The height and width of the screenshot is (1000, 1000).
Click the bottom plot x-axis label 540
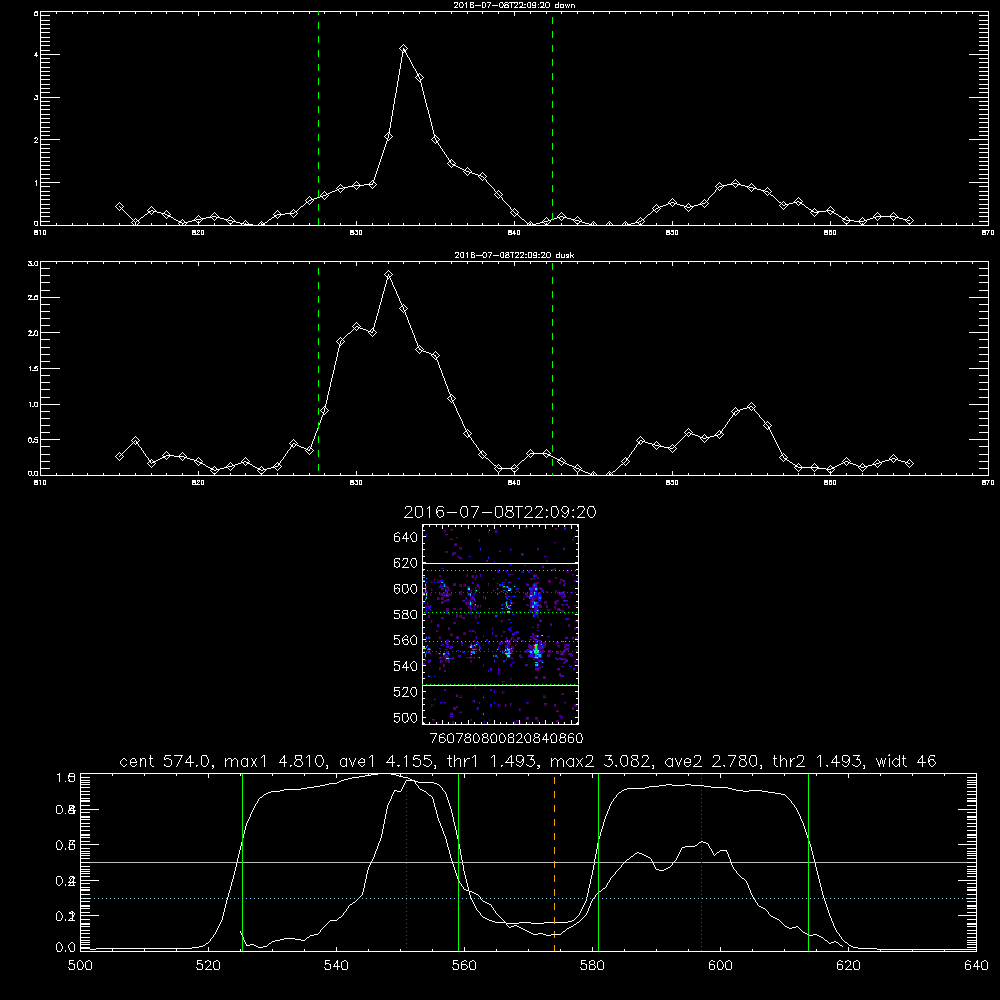336,966
